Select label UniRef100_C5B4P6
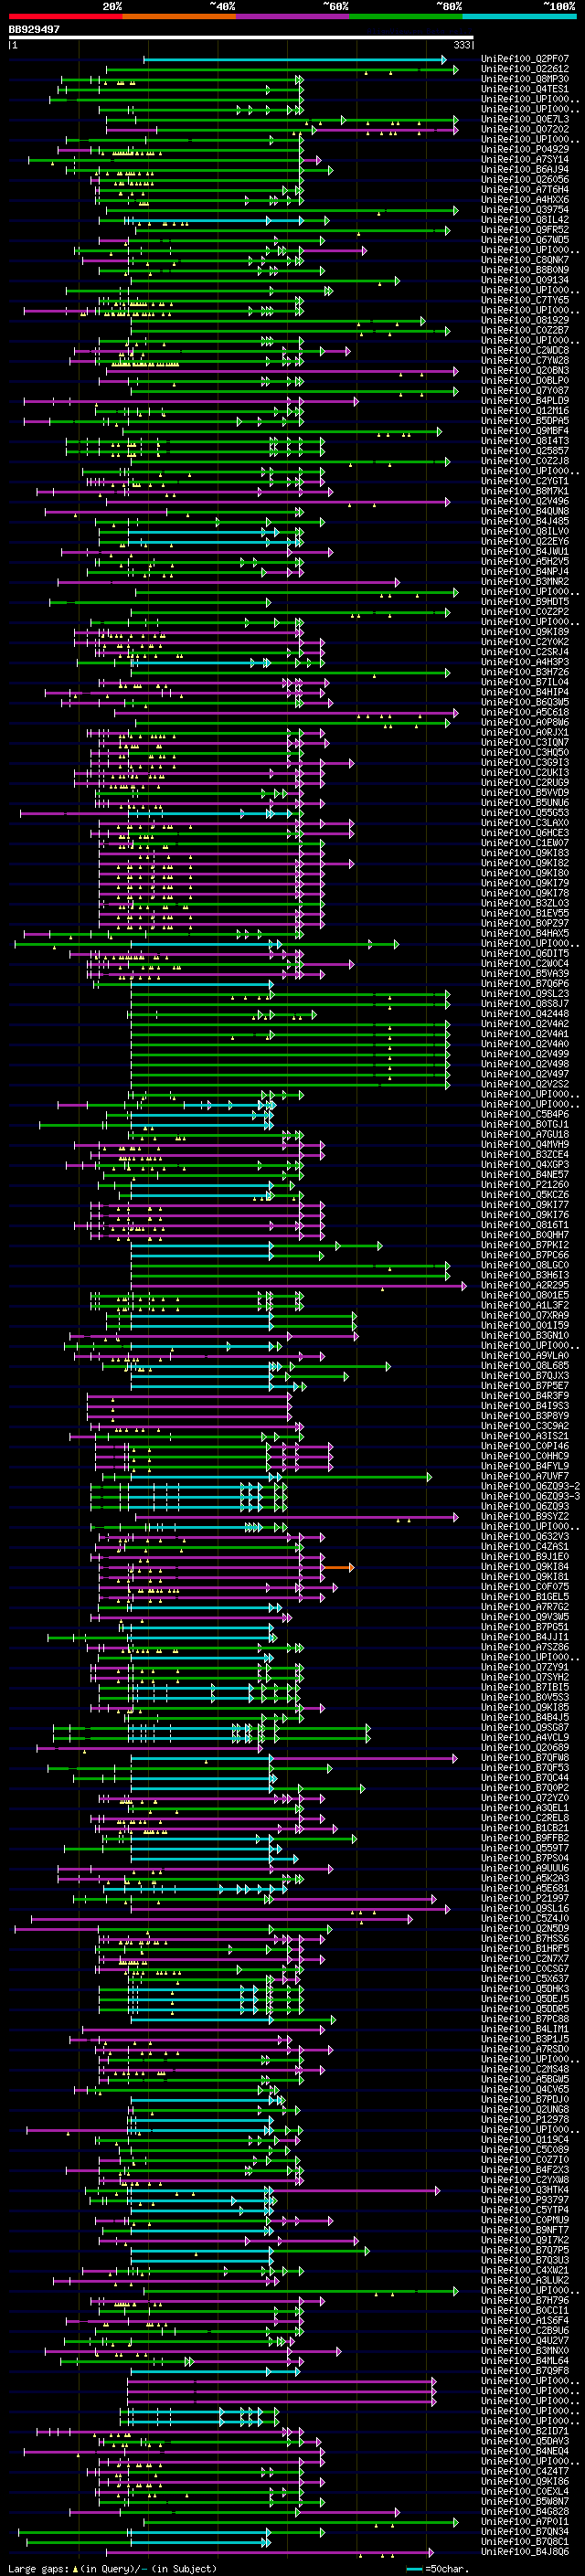 524,1114
